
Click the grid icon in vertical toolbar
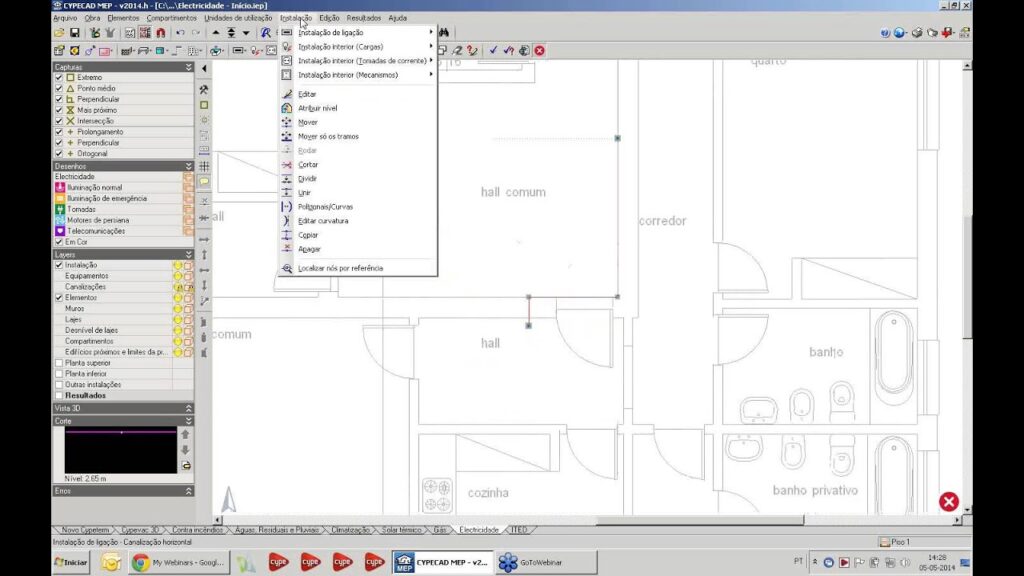[204, 166]
